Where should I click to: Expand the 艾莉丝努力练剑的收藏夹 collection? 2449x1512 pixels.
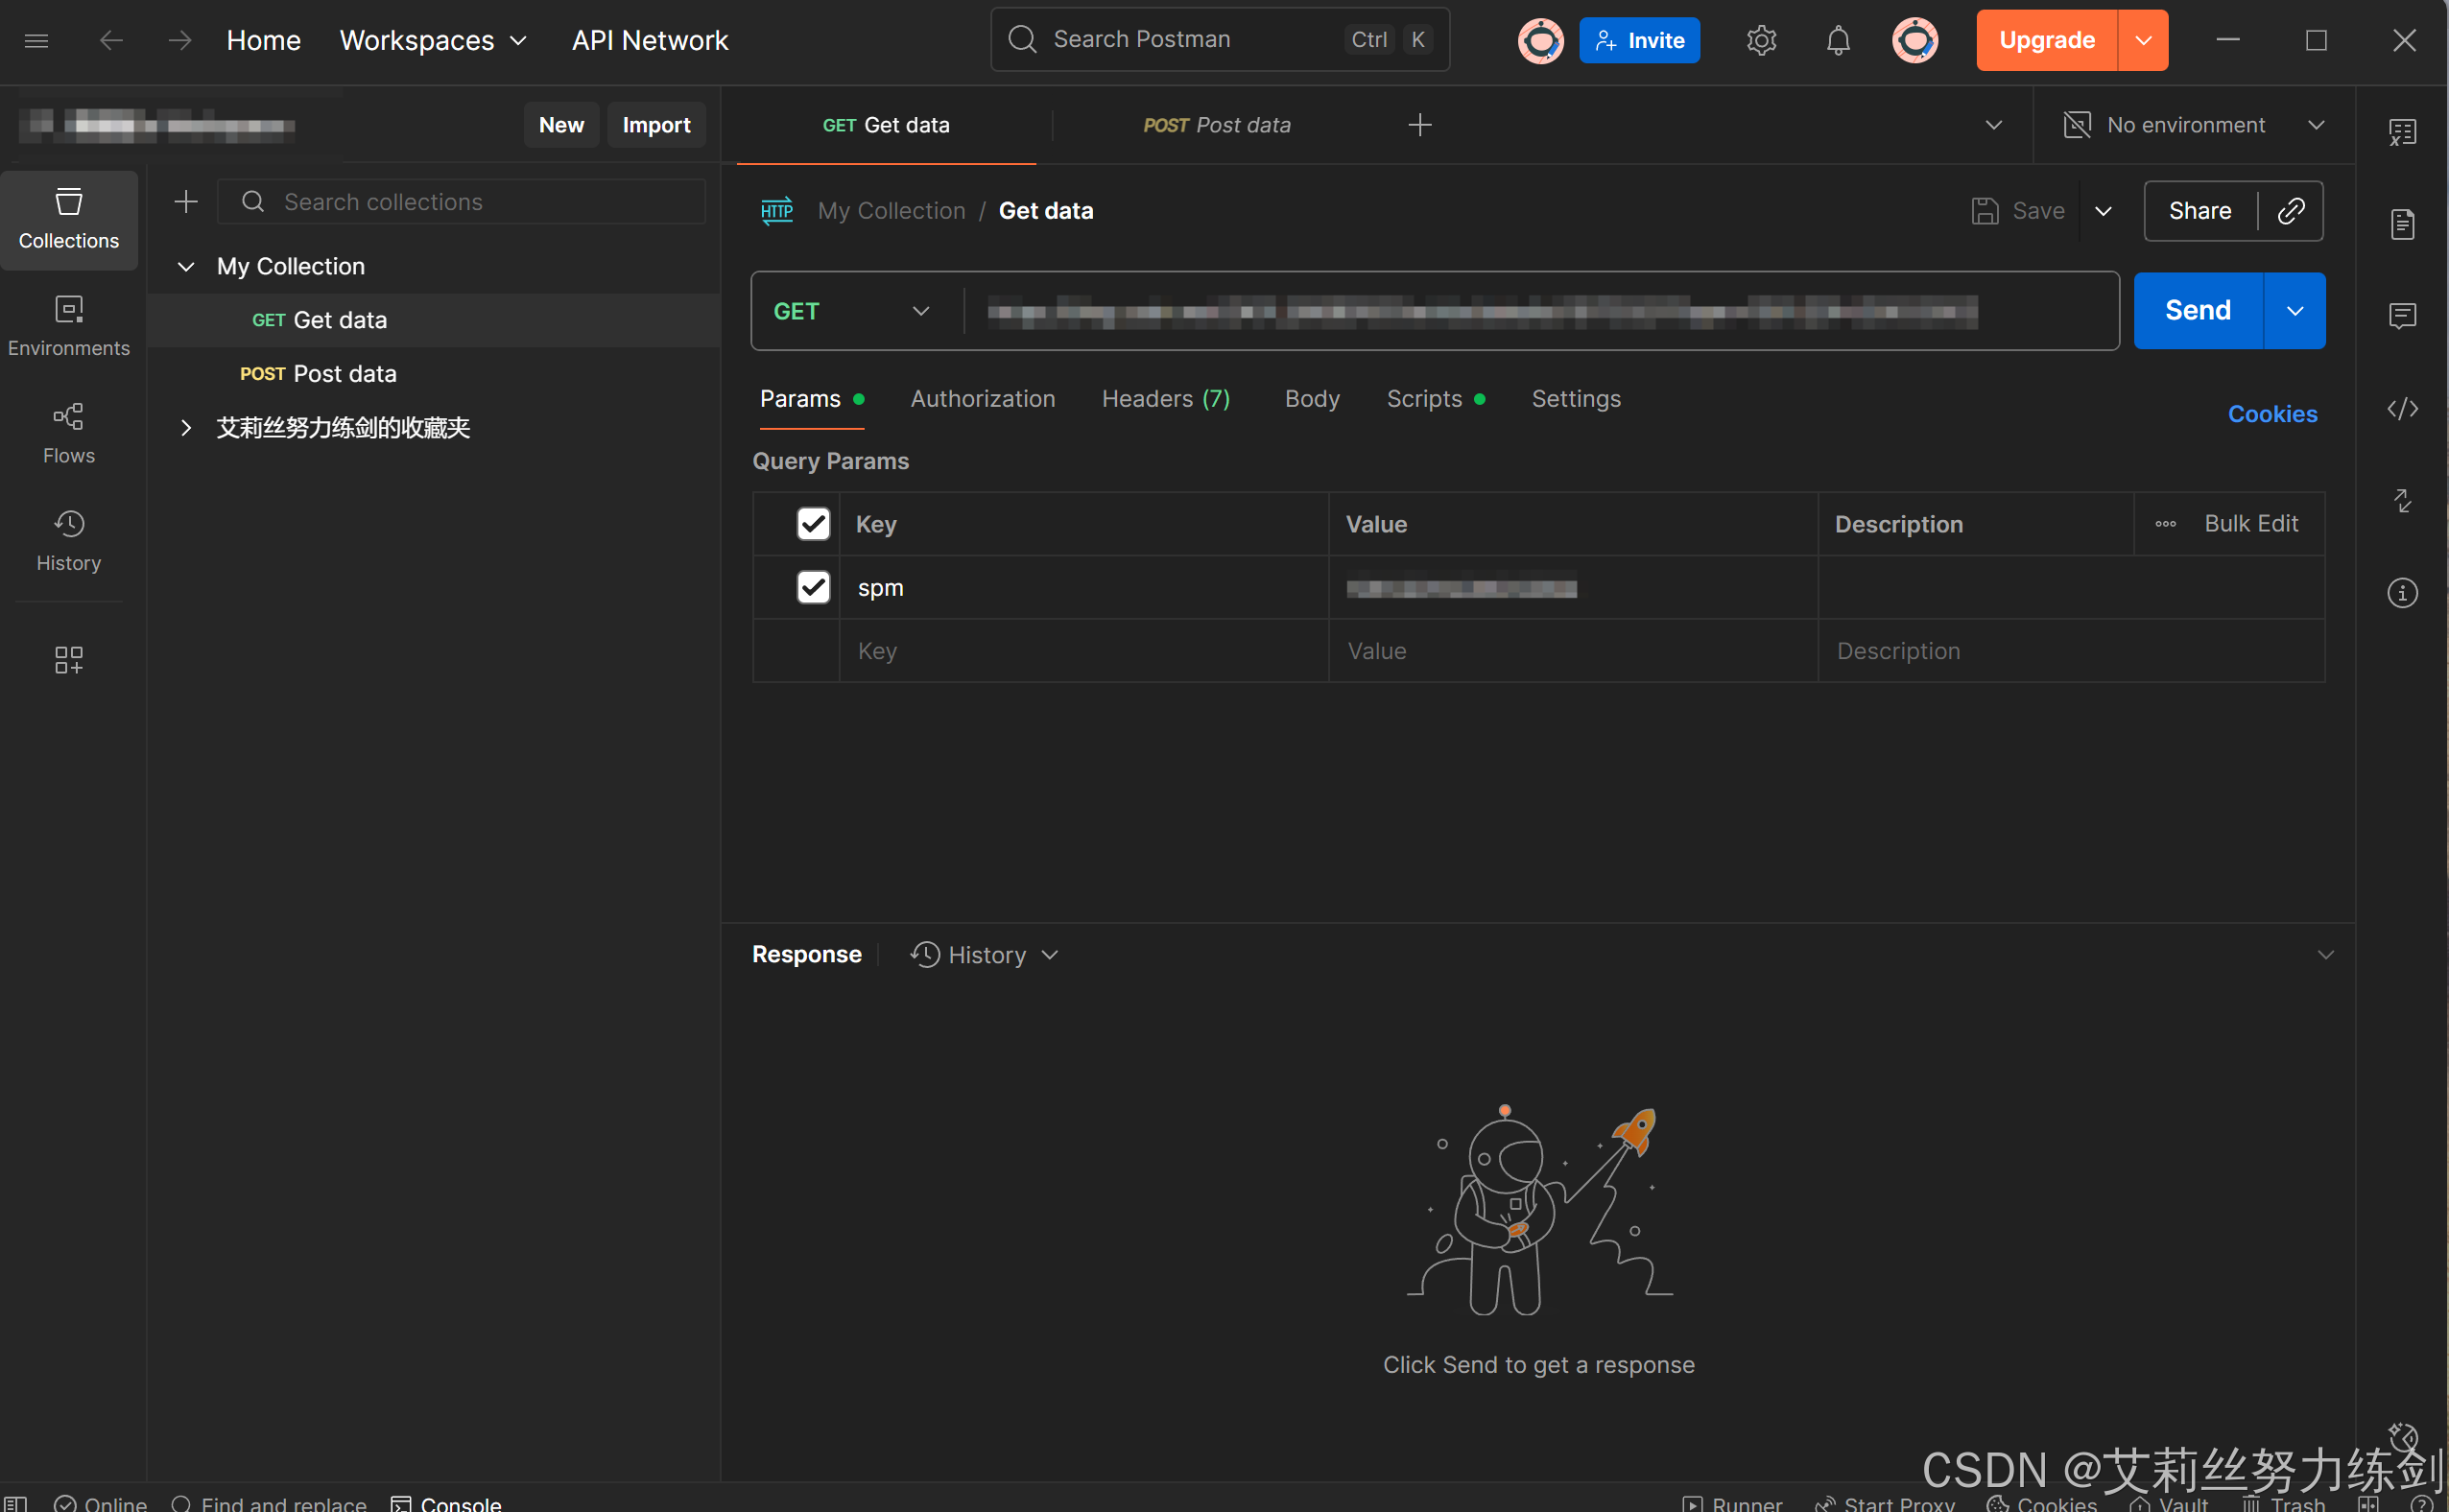point(186,428)
